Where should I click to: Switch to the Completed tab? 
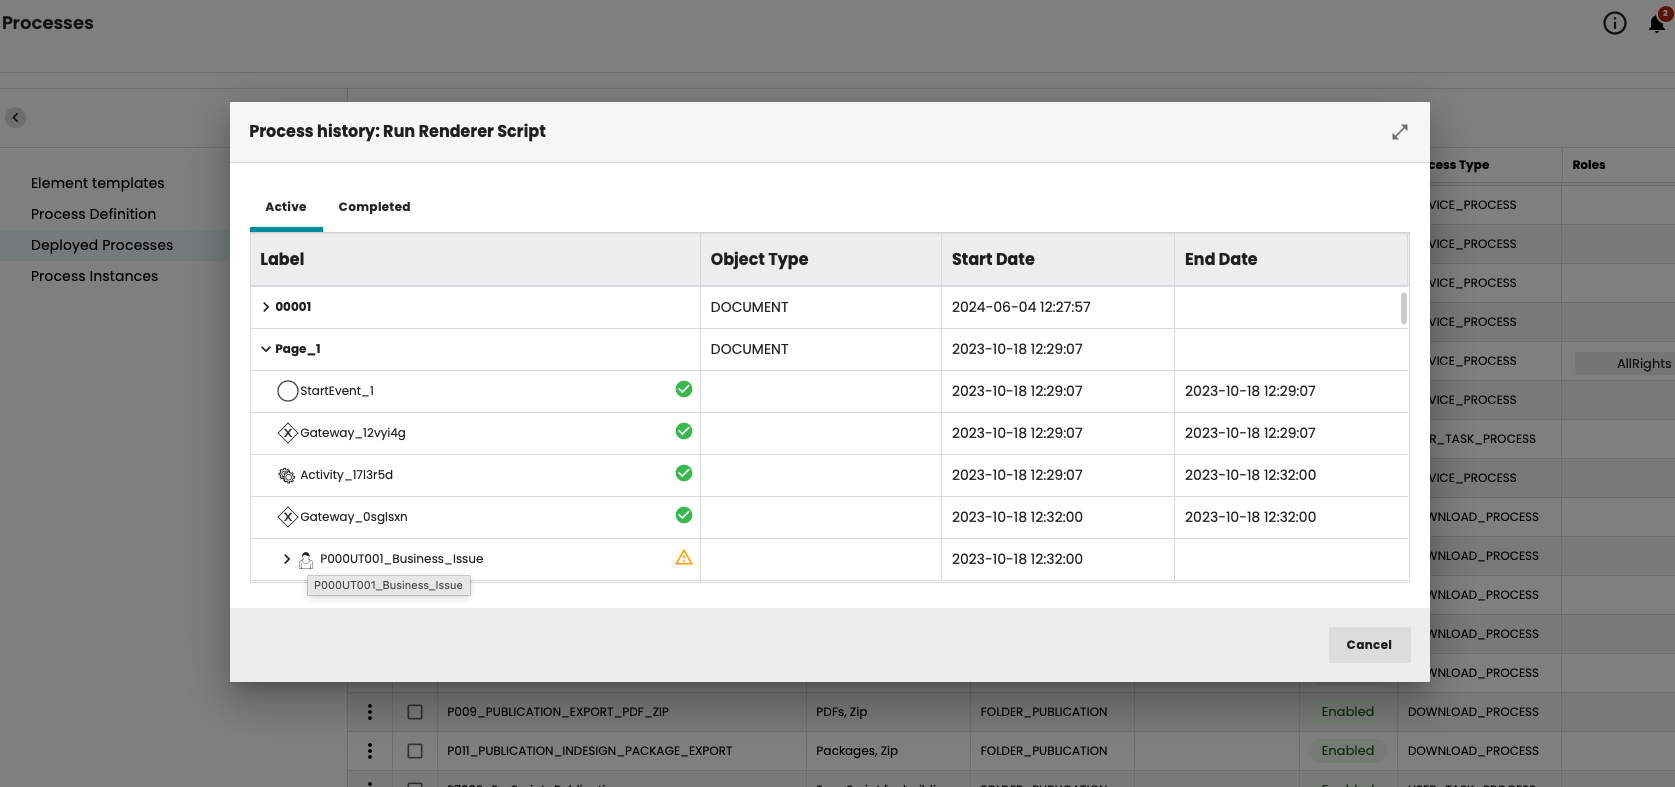click(374, 207)
